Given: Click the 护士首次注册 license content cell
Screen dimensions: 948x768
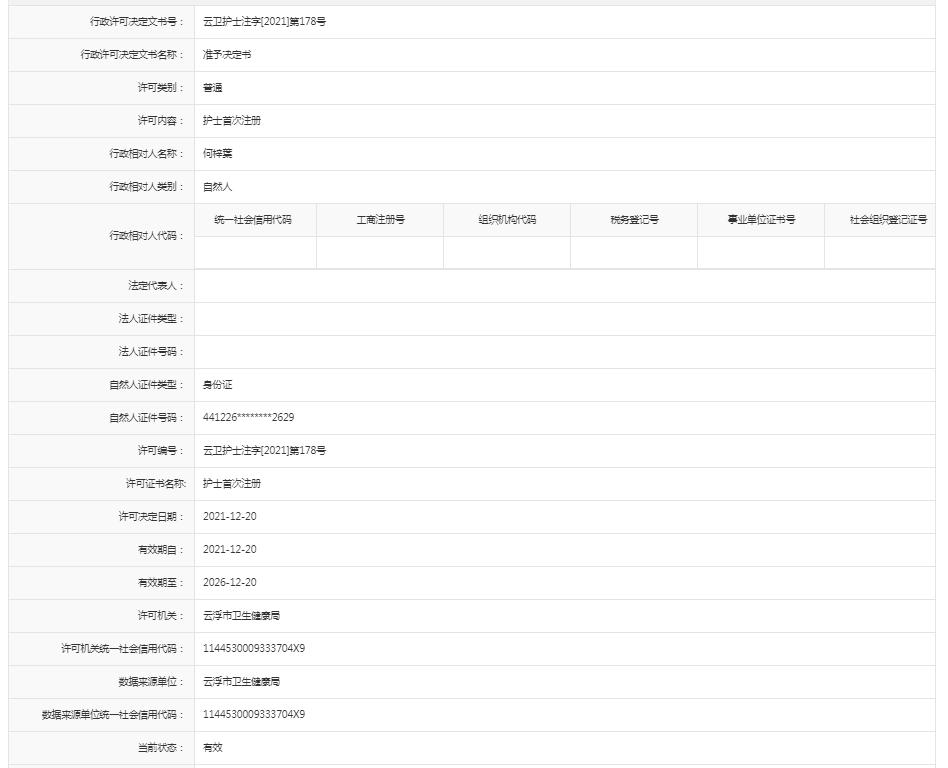Looking at the screenshot, I should coord(231,121).
